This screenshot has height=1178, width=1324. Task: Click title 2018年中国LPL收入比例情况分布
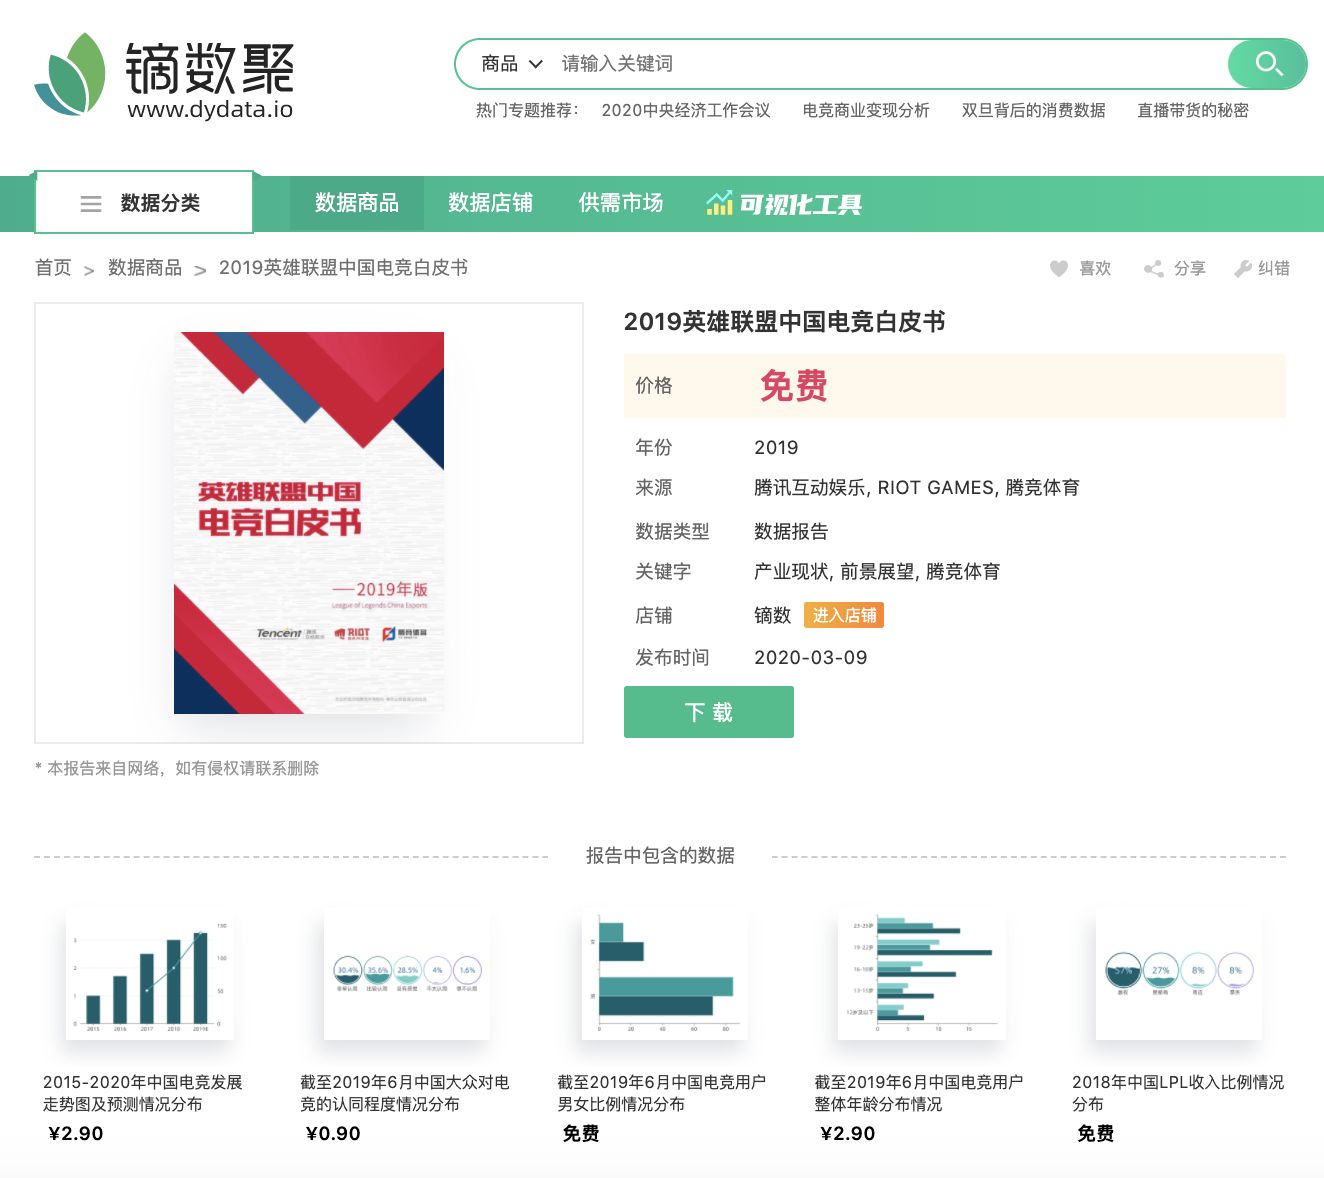1178,1093
